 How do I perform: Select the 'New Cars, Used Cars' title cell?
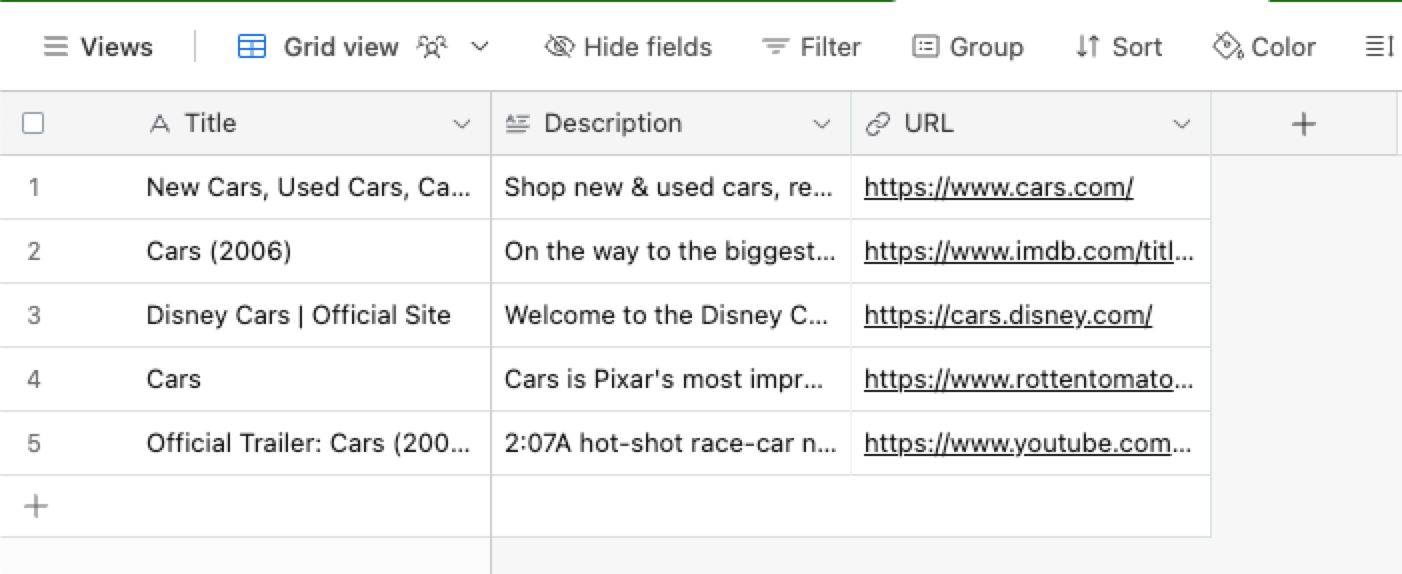[x=308, y=187]
